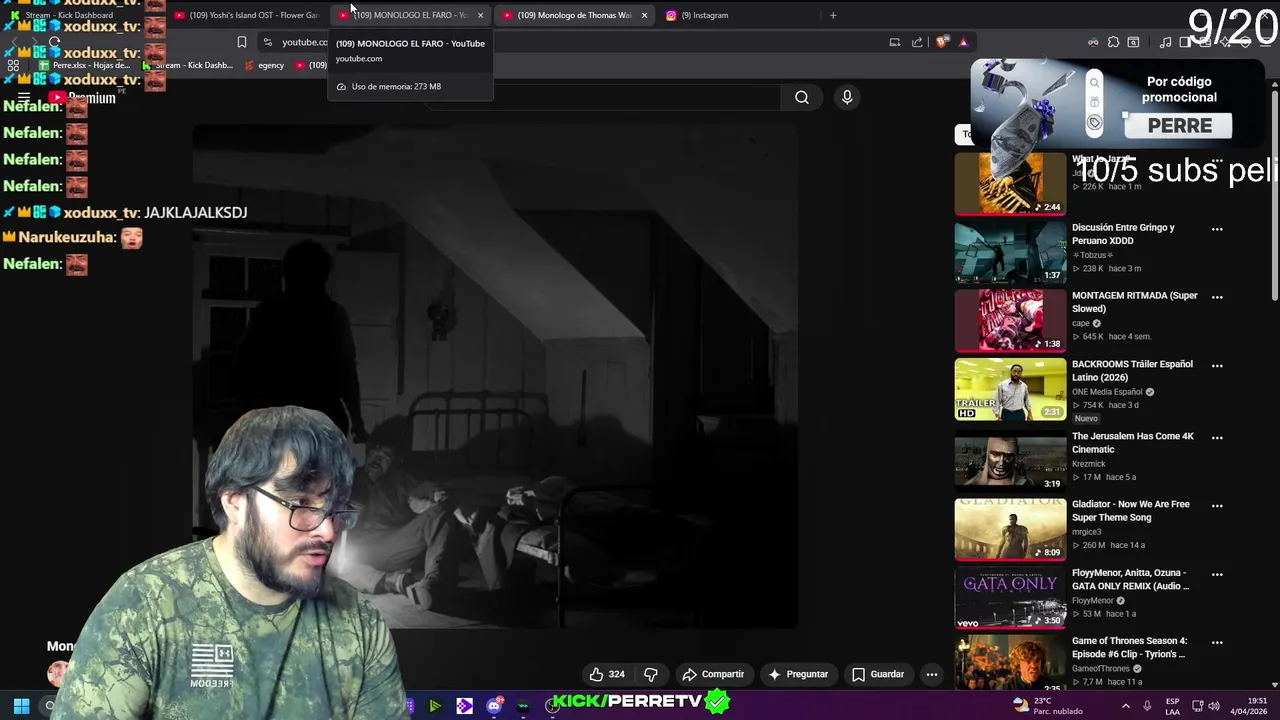Open the ESP LAA language switcher
This screenshot has width=1280, height=720.
1173,705
